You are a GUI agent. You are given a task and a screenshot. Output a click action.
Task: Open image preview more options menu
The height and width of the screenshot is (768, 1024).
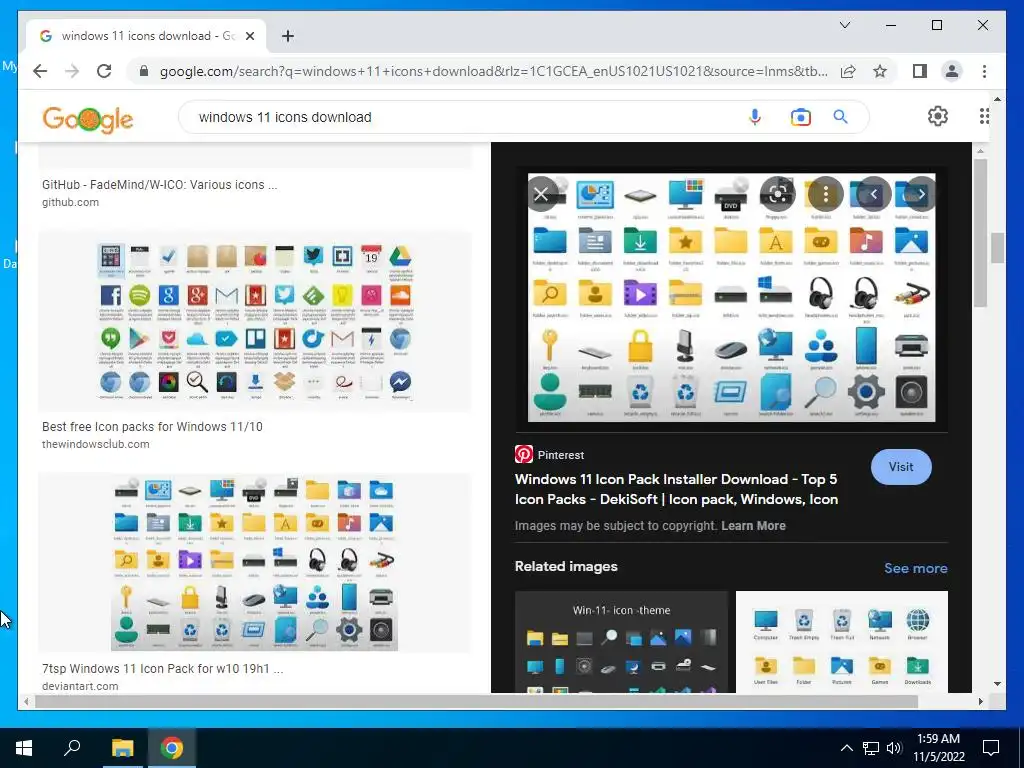[x=825, y=194]
